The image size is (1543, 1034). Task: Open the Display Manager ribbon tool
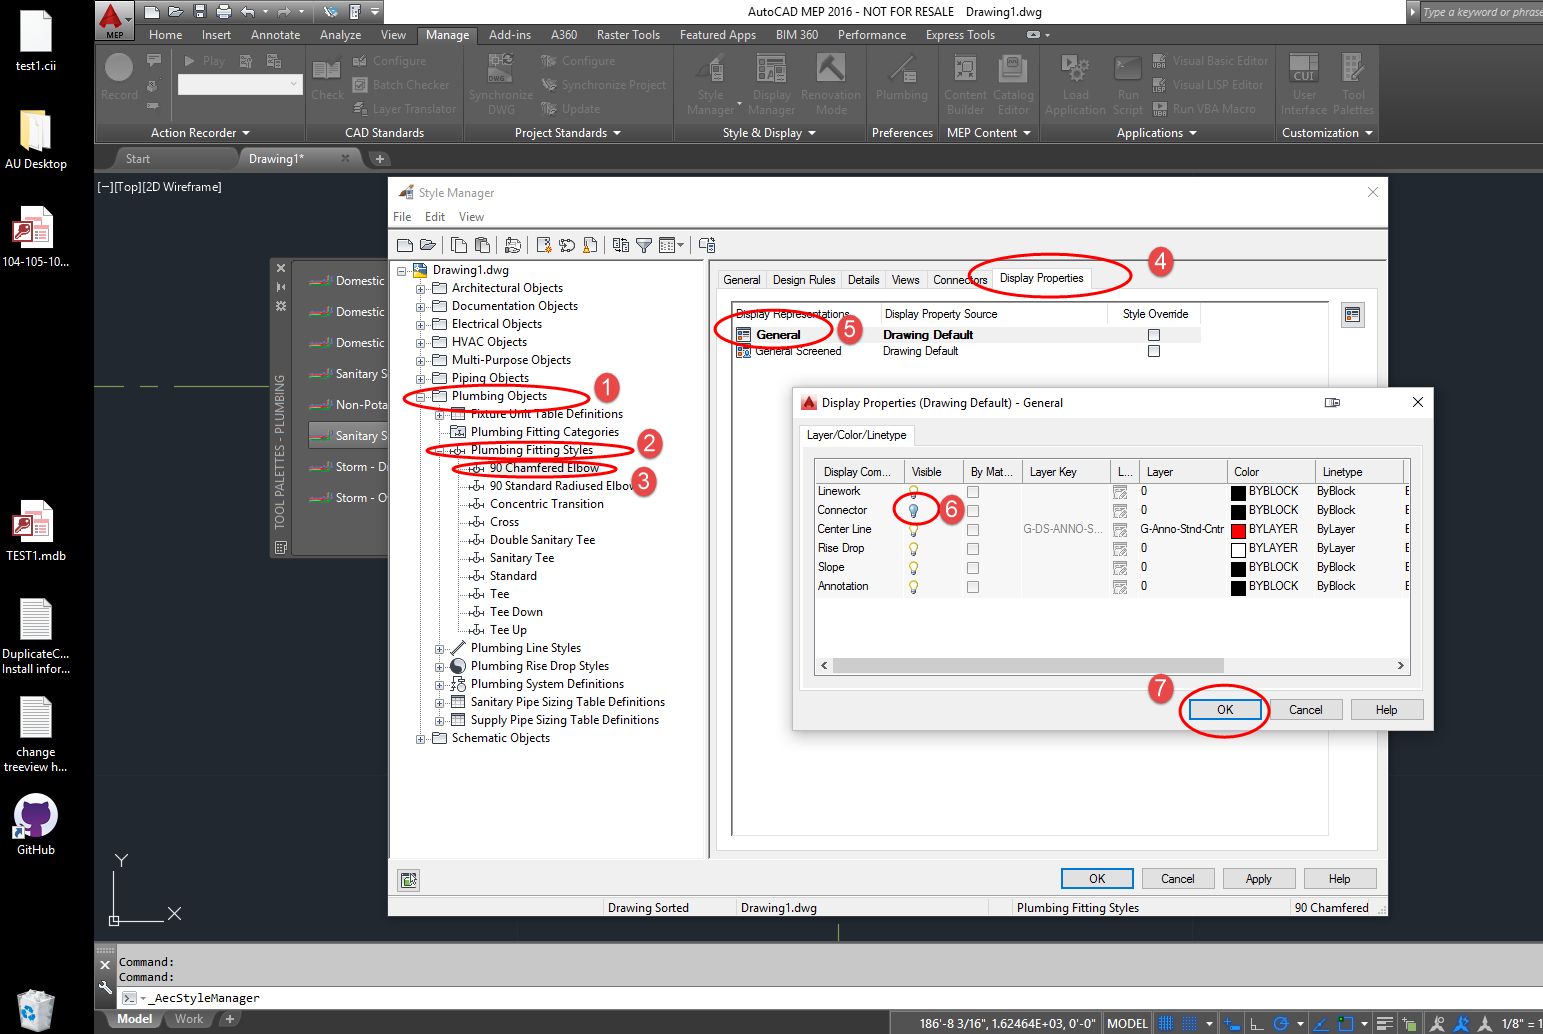(771, 85)
